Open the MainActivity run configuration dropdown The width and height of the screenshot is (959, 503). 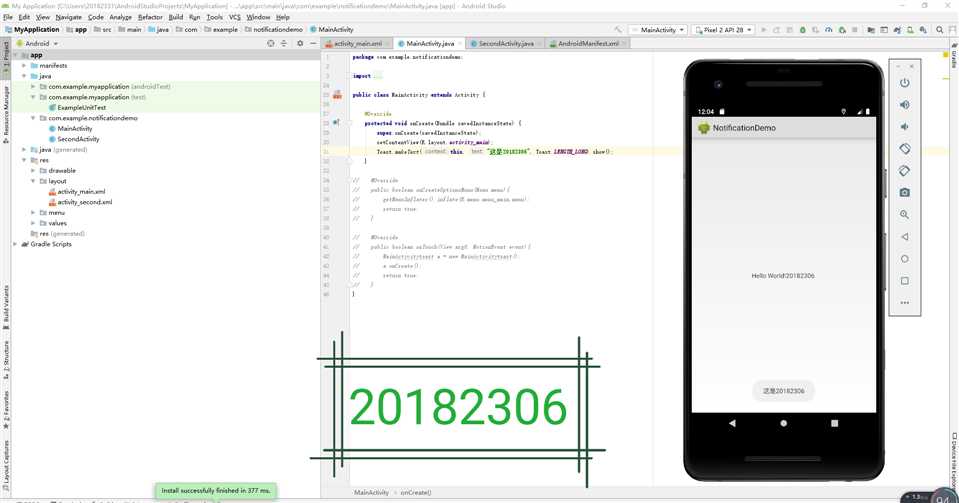click(x=659, y=29)
